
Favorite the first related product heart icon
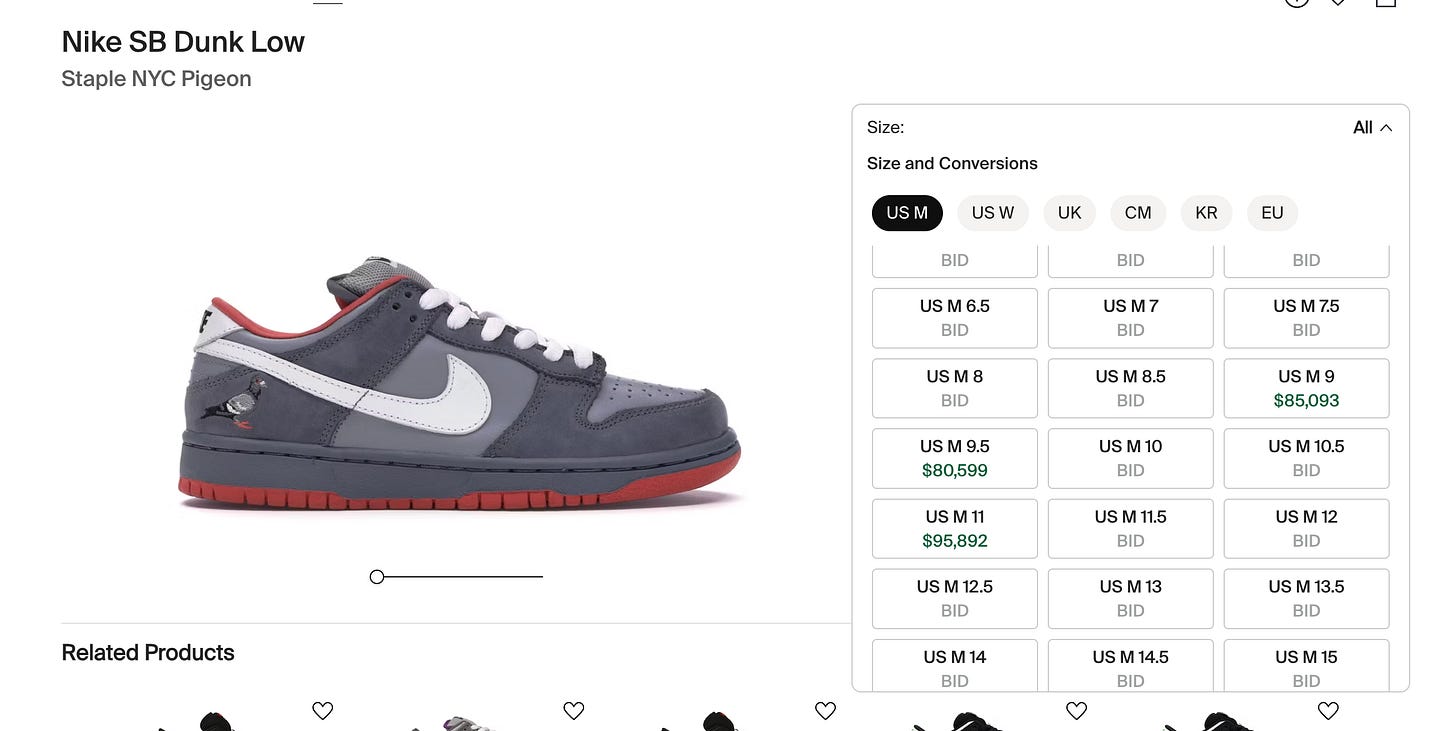pos(322,711)
